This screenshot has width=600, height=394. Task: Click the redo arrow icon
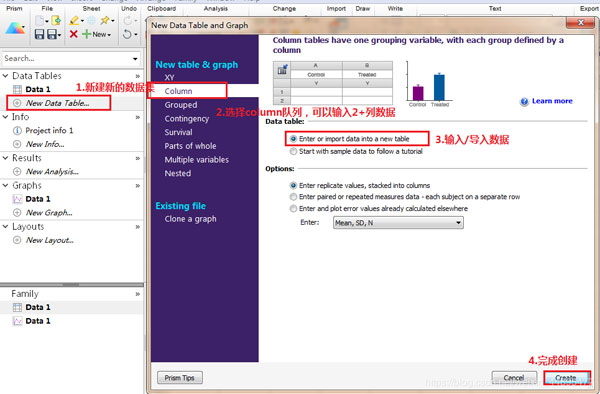(x=128, y=20)
